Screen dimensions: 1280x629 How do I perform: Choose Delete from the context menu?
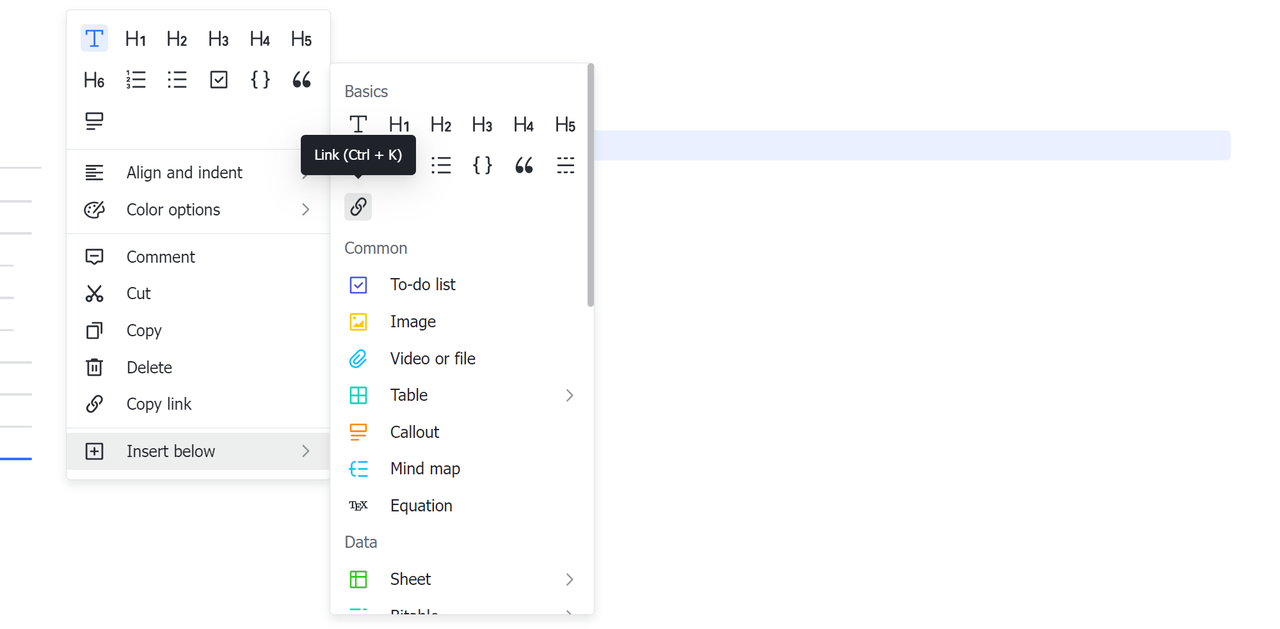198,367
